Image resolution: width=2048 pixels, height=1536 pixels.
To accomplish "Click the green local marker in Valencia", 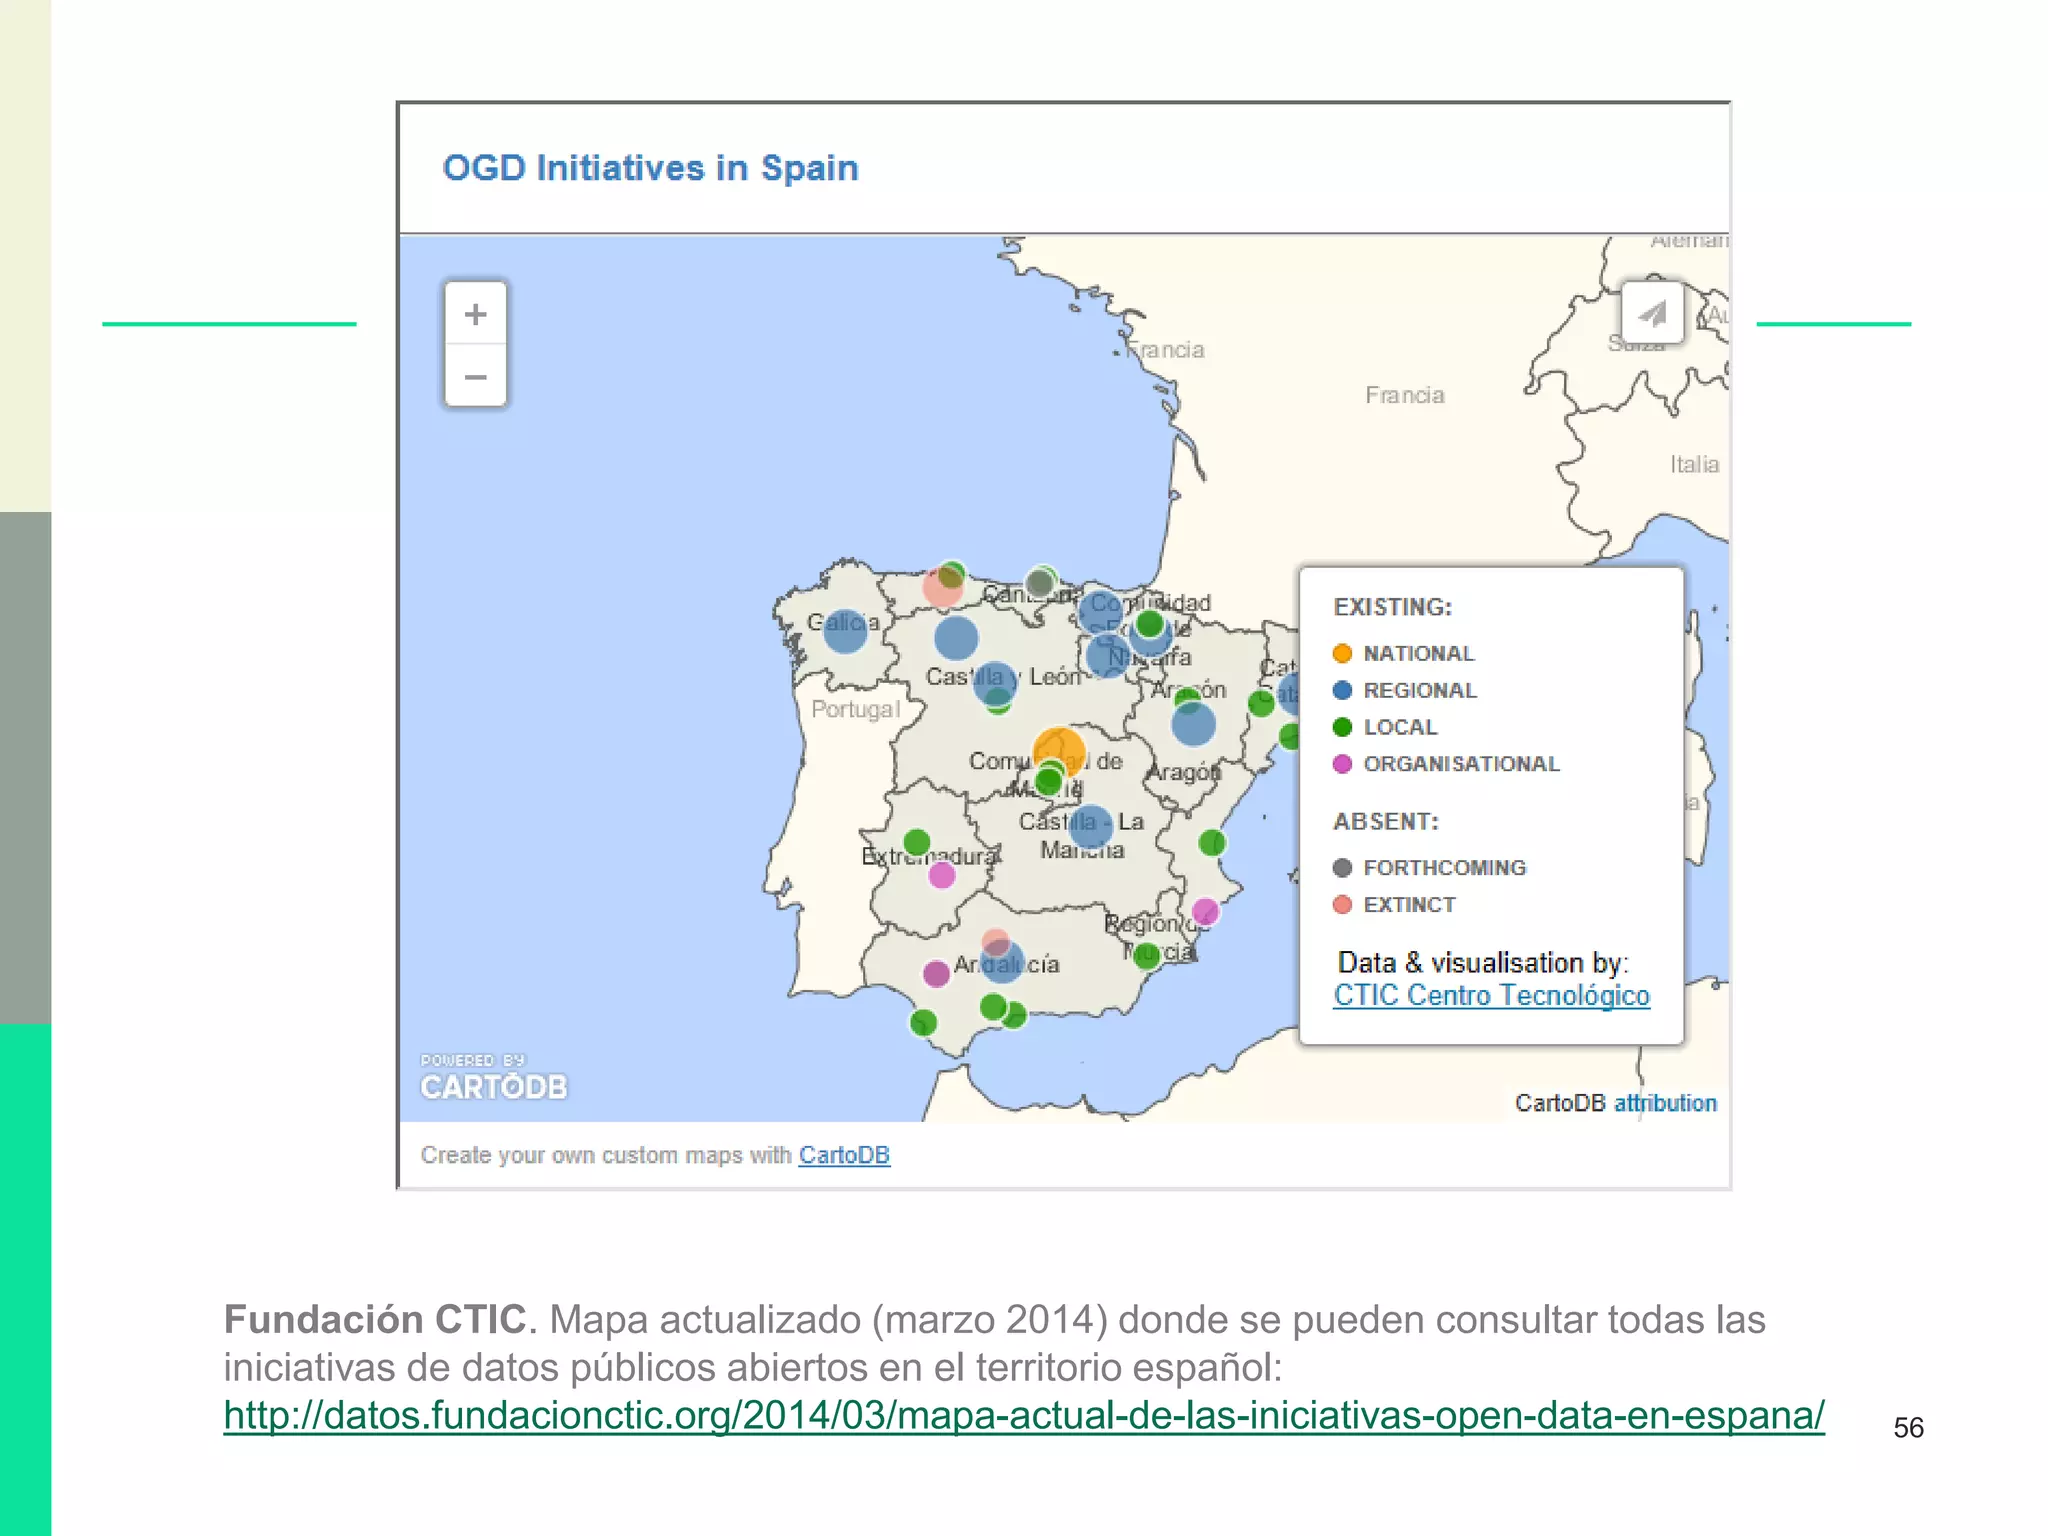I will click(x=1212, y=843).
